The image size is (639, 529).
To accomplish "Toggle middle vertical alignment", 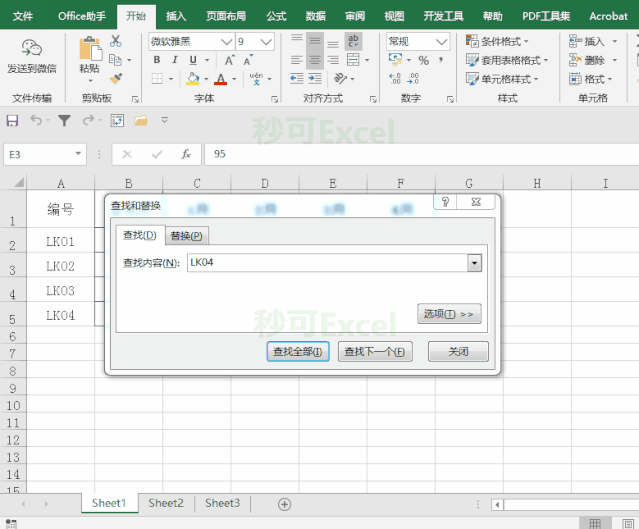I will click(x=315, y=41).
